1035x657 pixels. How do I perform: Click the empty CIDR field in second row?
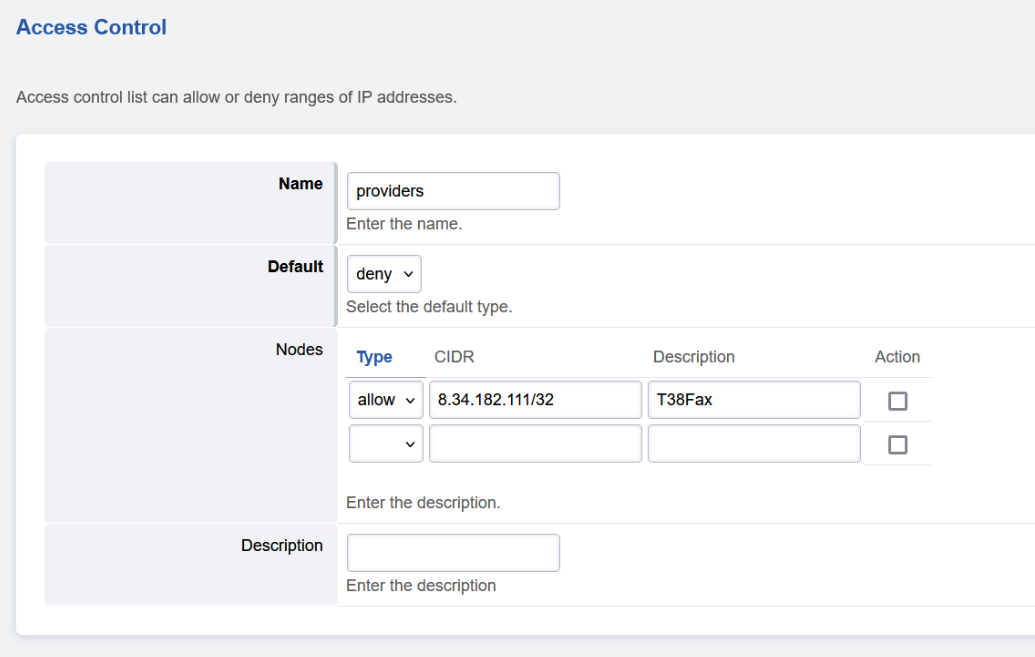pos(535,444)
